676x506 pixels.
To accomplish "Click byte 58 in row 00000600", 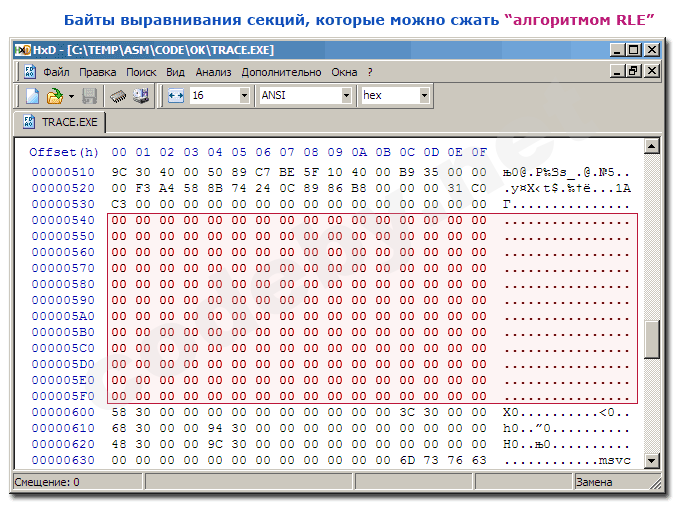I will point(119,412).
